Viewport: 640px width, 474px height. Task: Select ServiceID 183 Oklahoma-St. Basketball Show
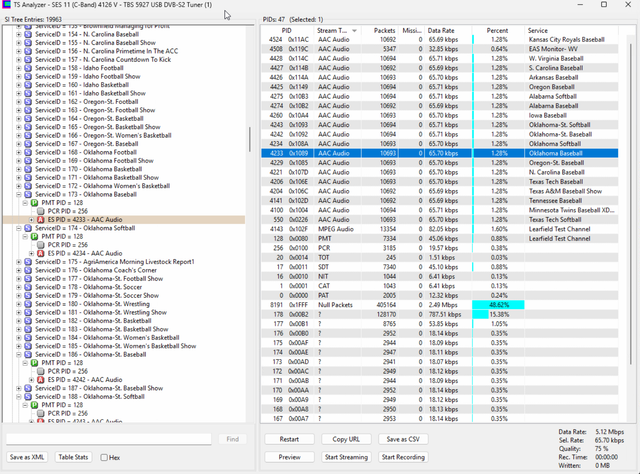pos(101,329)
